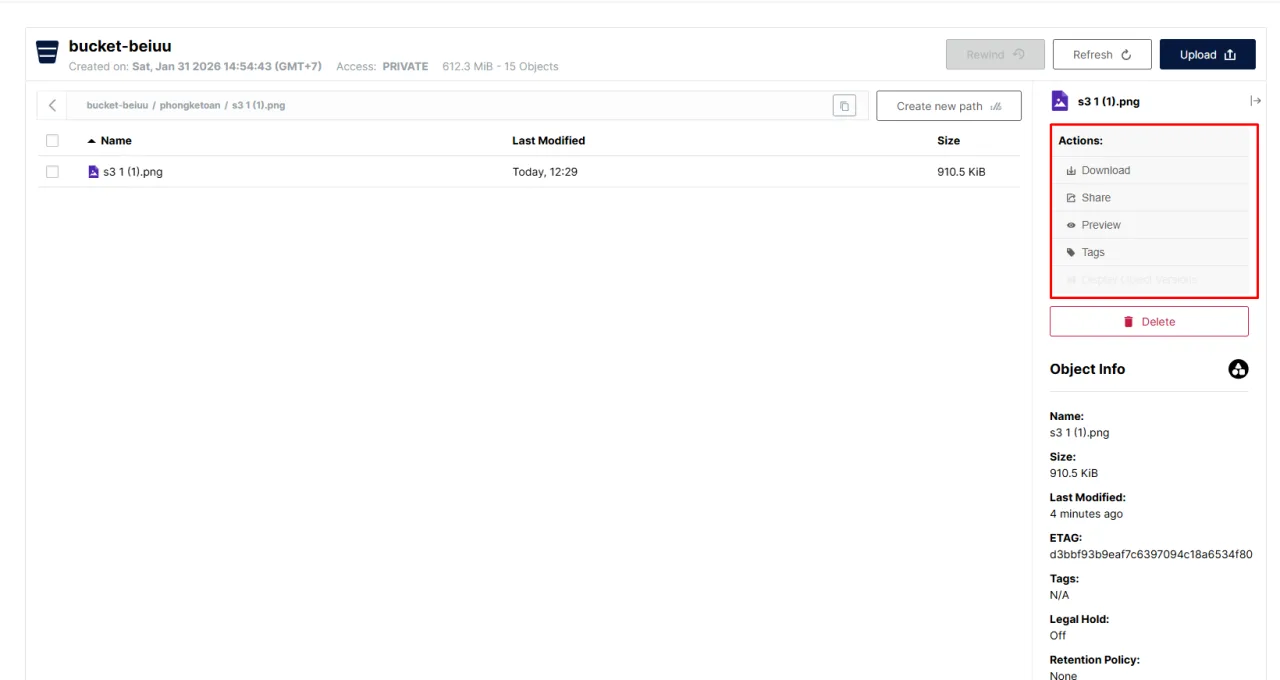This screenshot has height=680, width=1280.
Task: Click the Upload button
Action: point(1207,55)
